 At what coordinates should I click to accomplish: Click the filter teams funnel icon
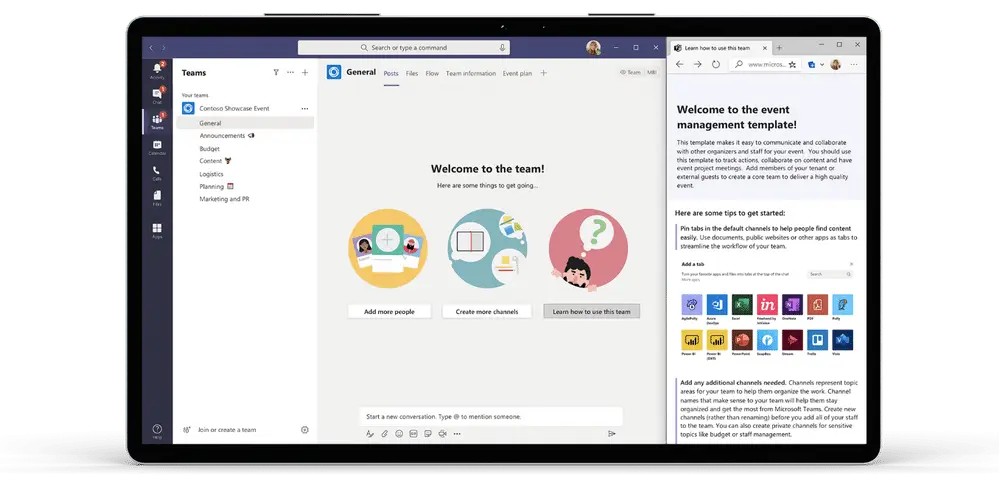click(276, 73)
